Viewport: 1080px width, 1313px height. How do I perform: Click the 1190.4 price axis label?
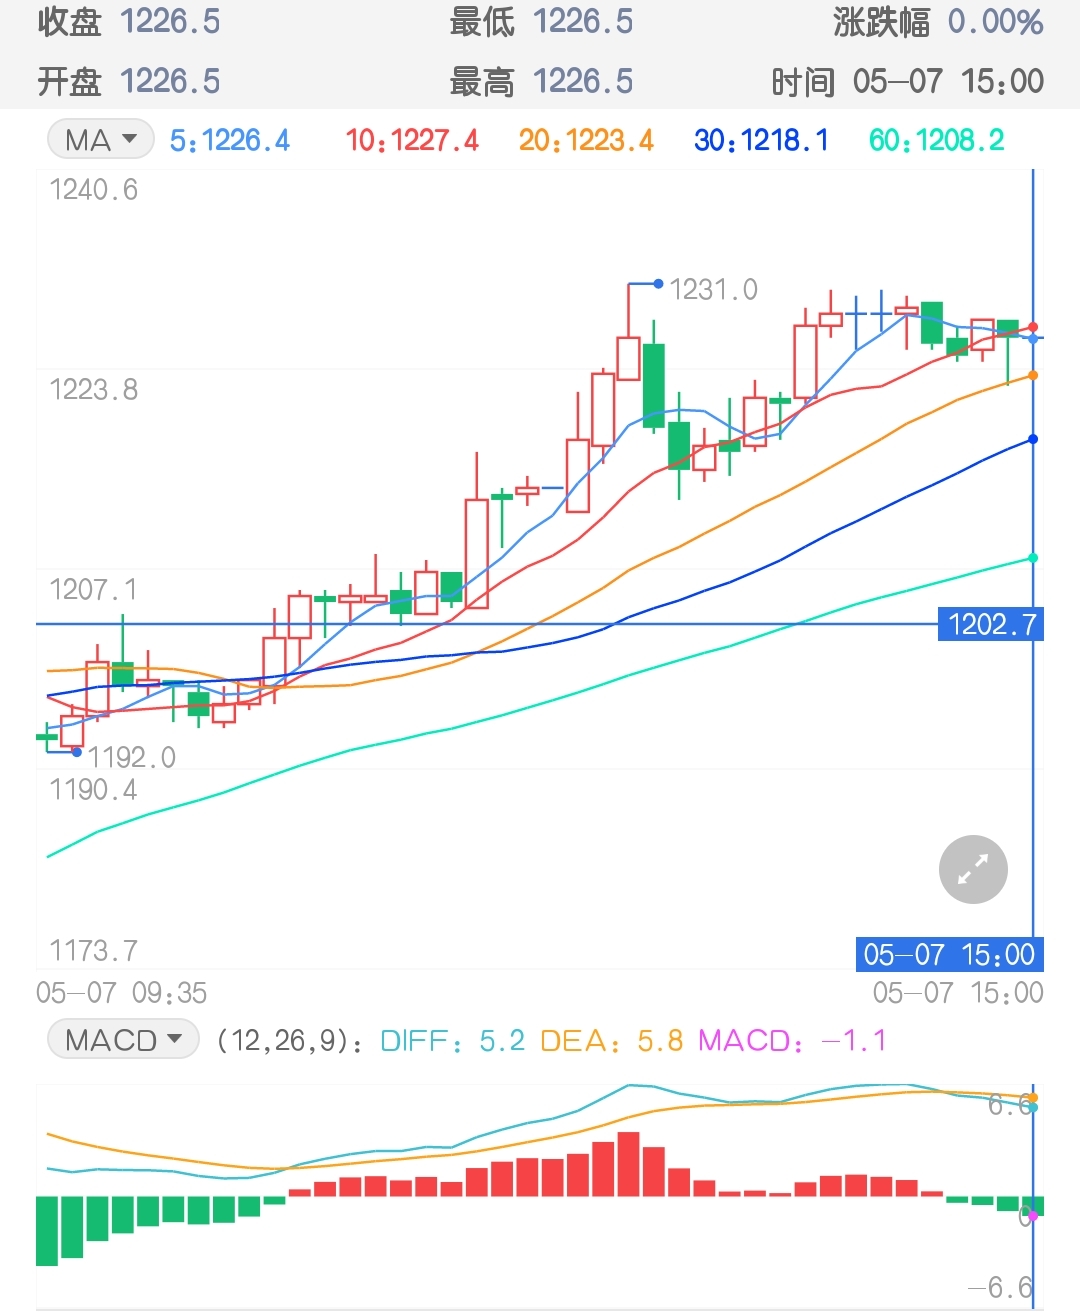pyautogui.click(x=94, y=790)
